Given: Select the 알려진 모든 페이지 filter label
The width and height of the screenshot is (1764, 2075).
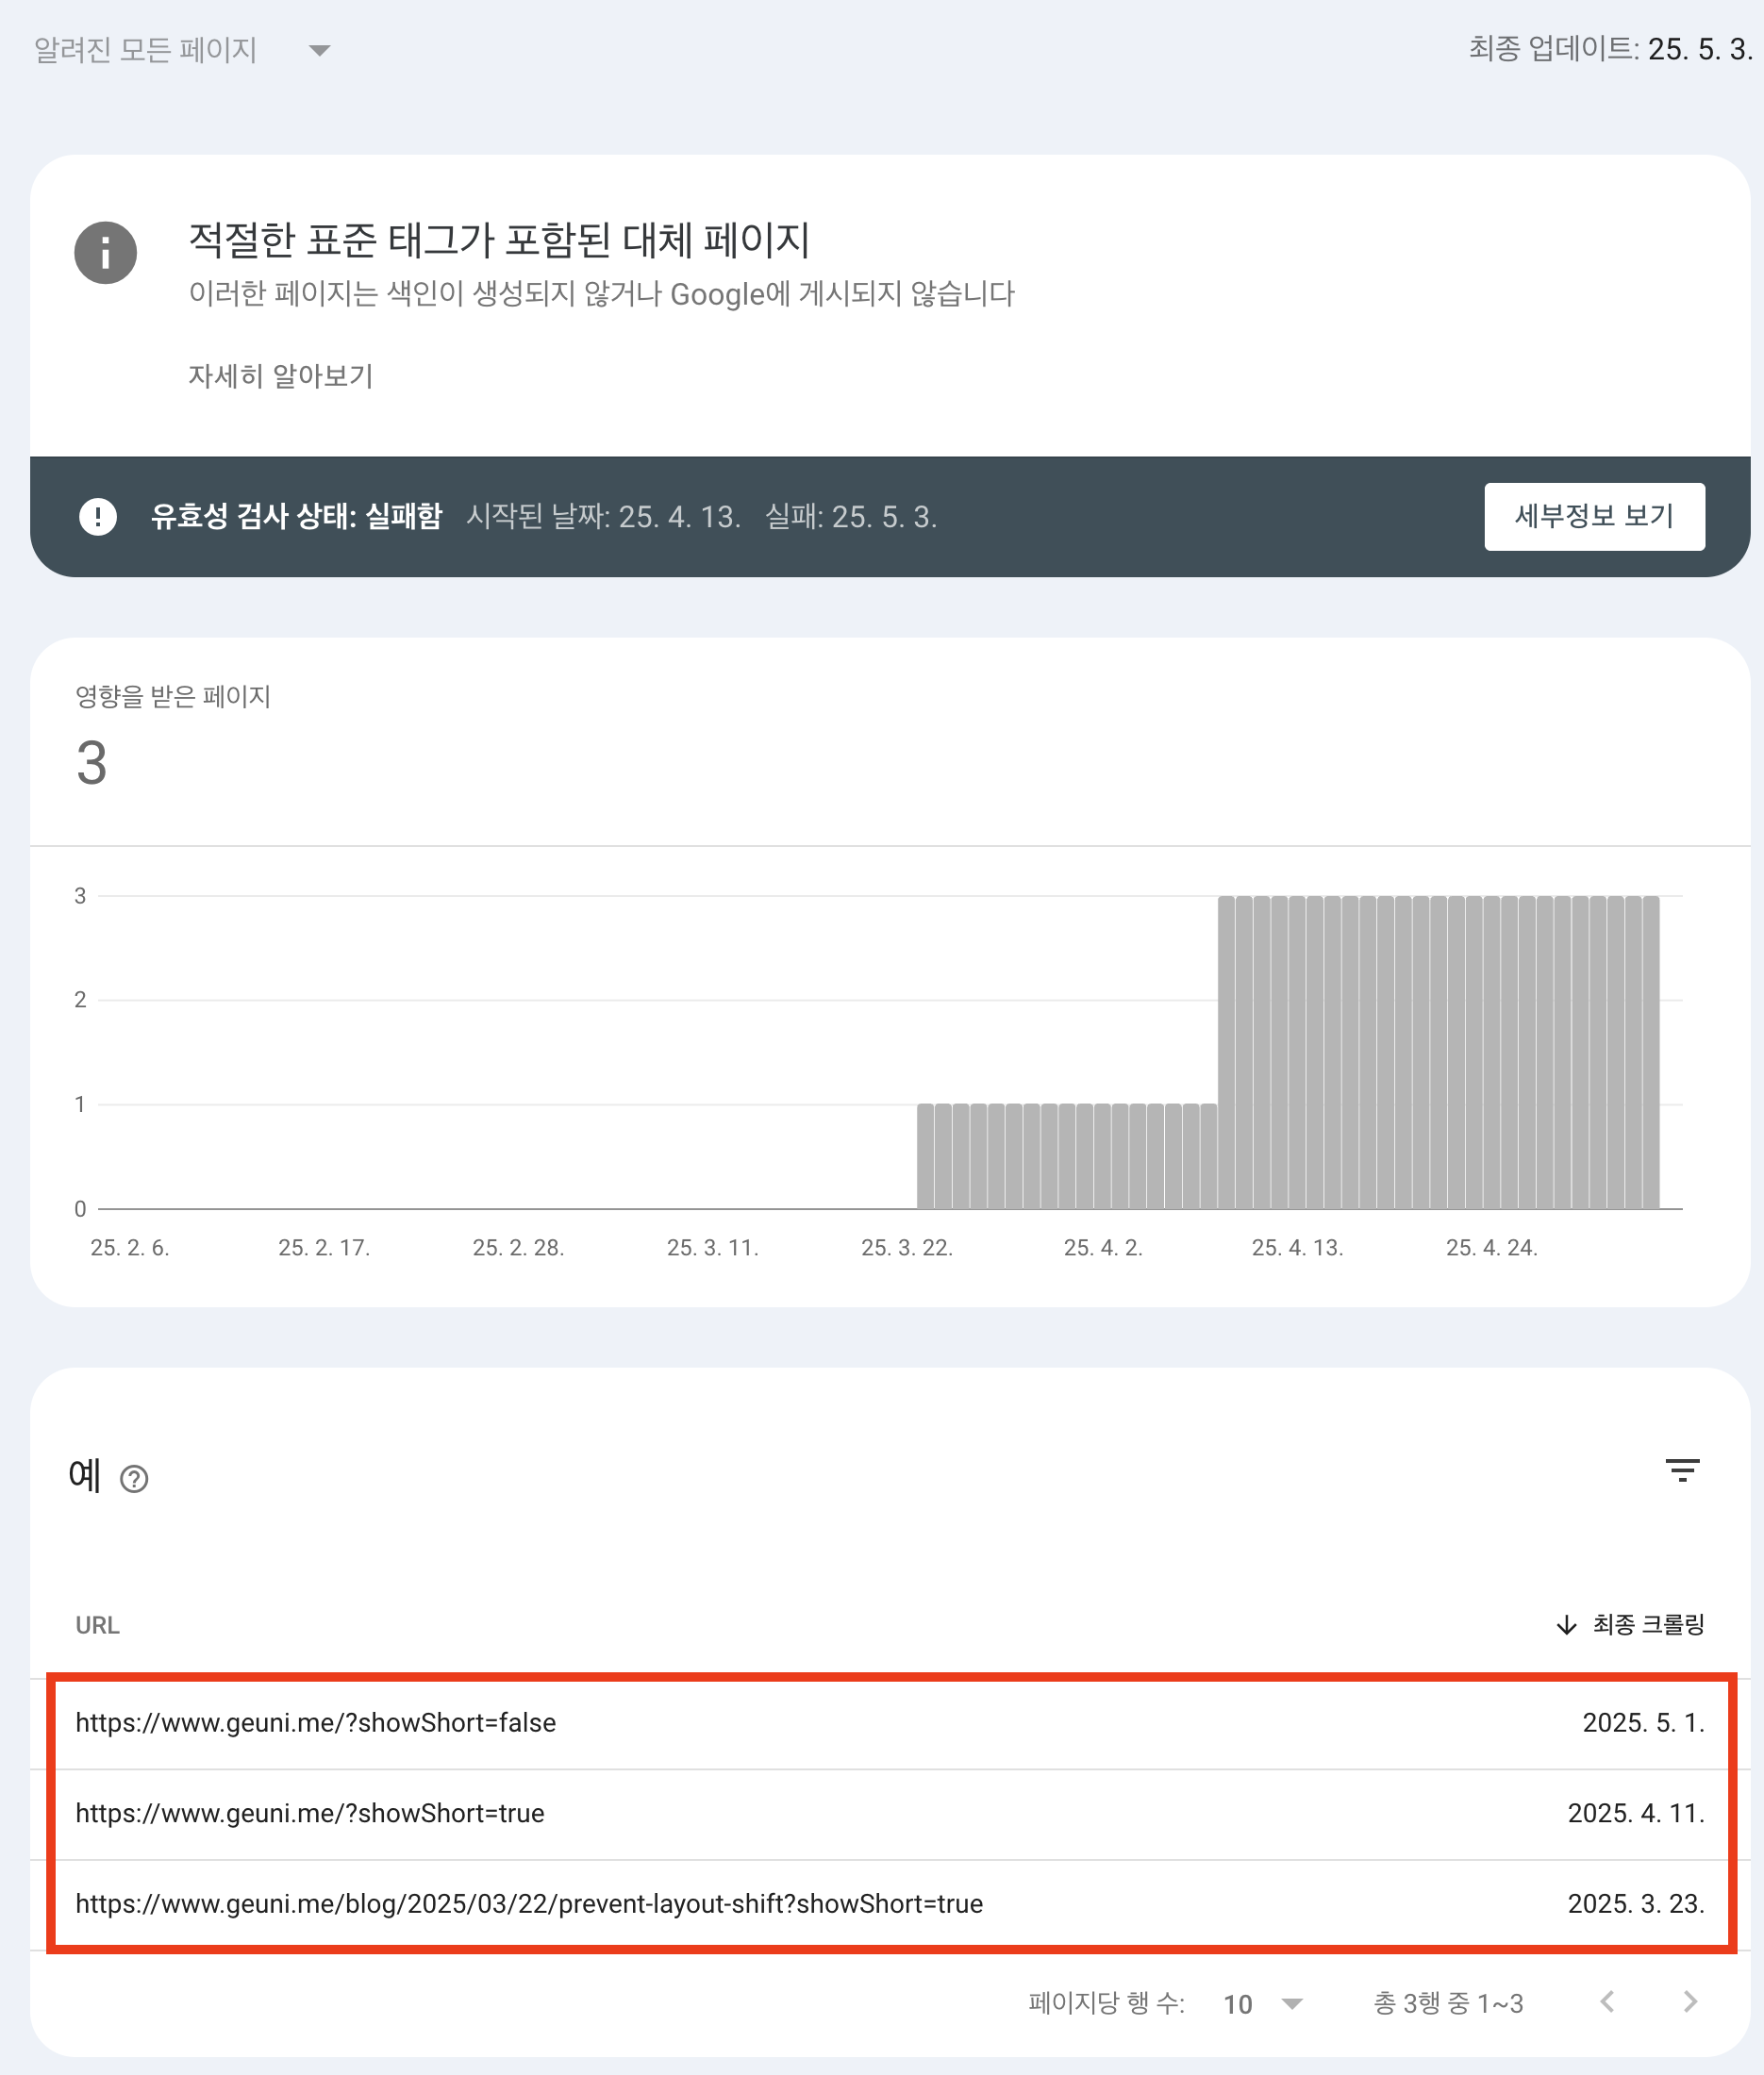Looking at the screenshot, I should point(146,49).
